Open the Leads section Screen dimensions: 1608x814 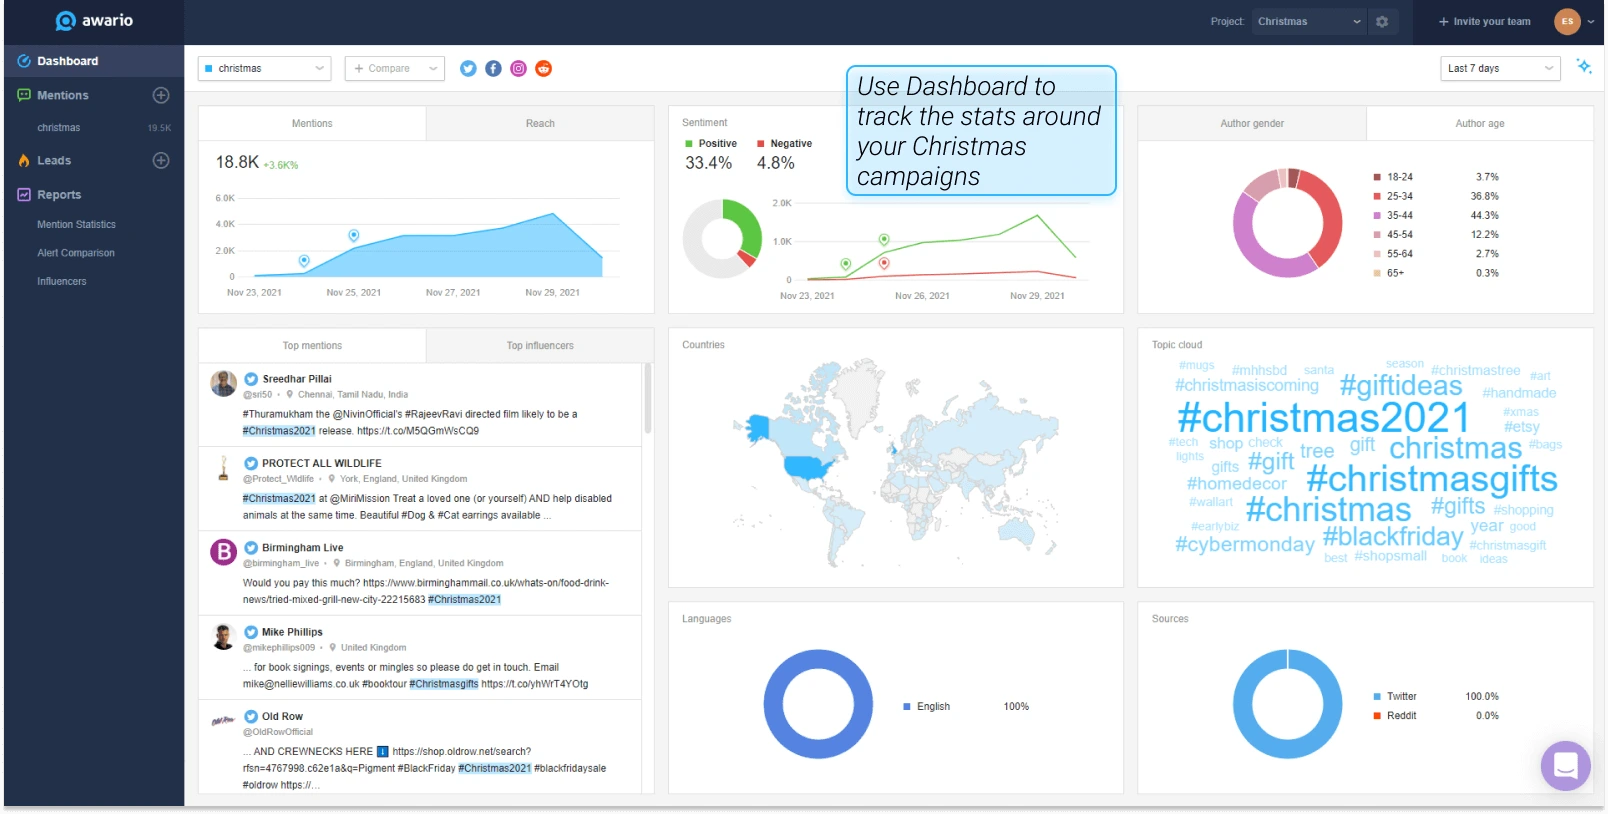tap(54, 160)
